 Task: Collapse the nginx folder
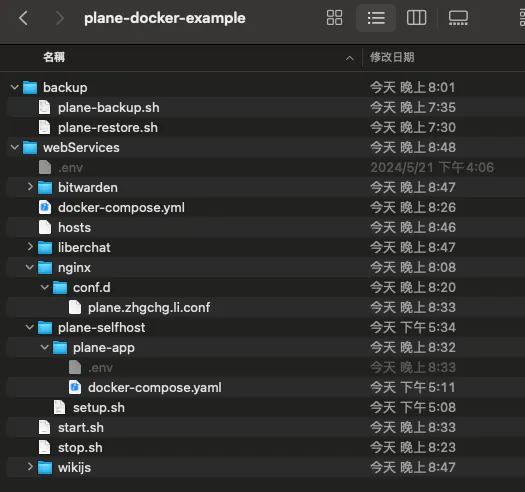29,267
